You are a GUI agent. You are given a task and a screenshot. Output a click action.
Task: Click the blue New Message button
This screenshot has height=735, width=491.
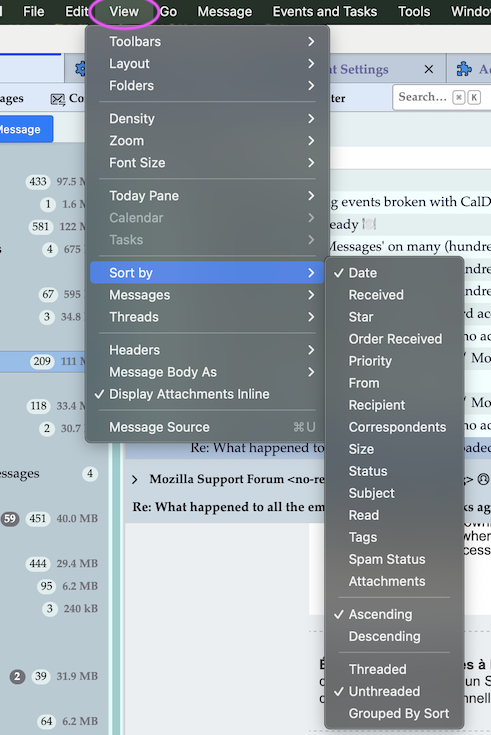[x=26, y=129]
